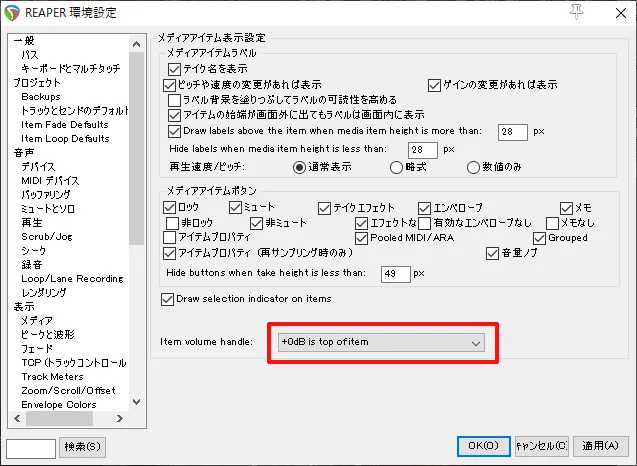This screenshot has width=637, height=466.
Task: Disable ゲインの変更があれば表示 checkbox
Action: (x=435, y=85)
